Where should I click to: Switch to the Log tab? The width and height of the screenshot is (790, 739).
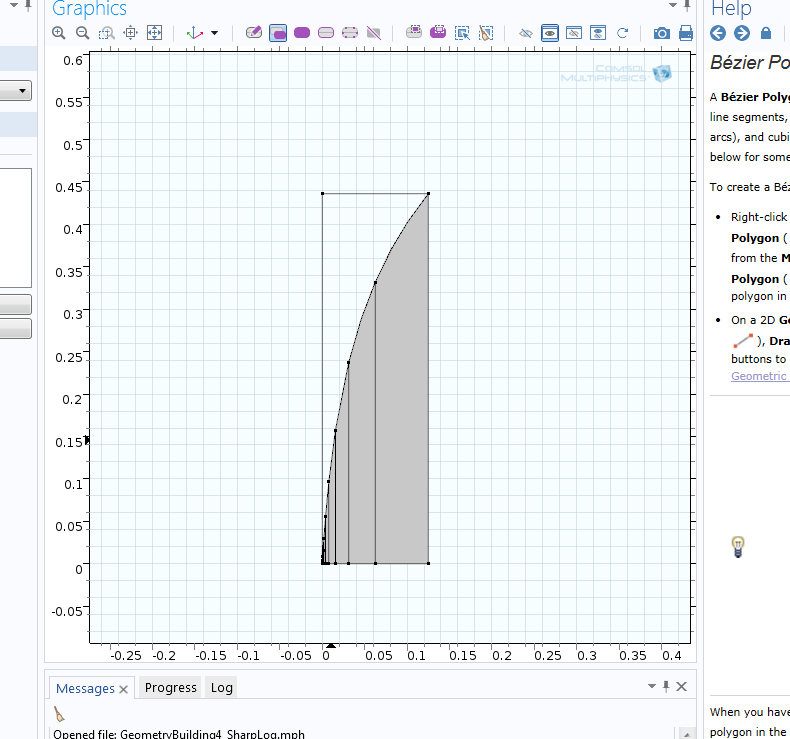click(x=221, y=688)
